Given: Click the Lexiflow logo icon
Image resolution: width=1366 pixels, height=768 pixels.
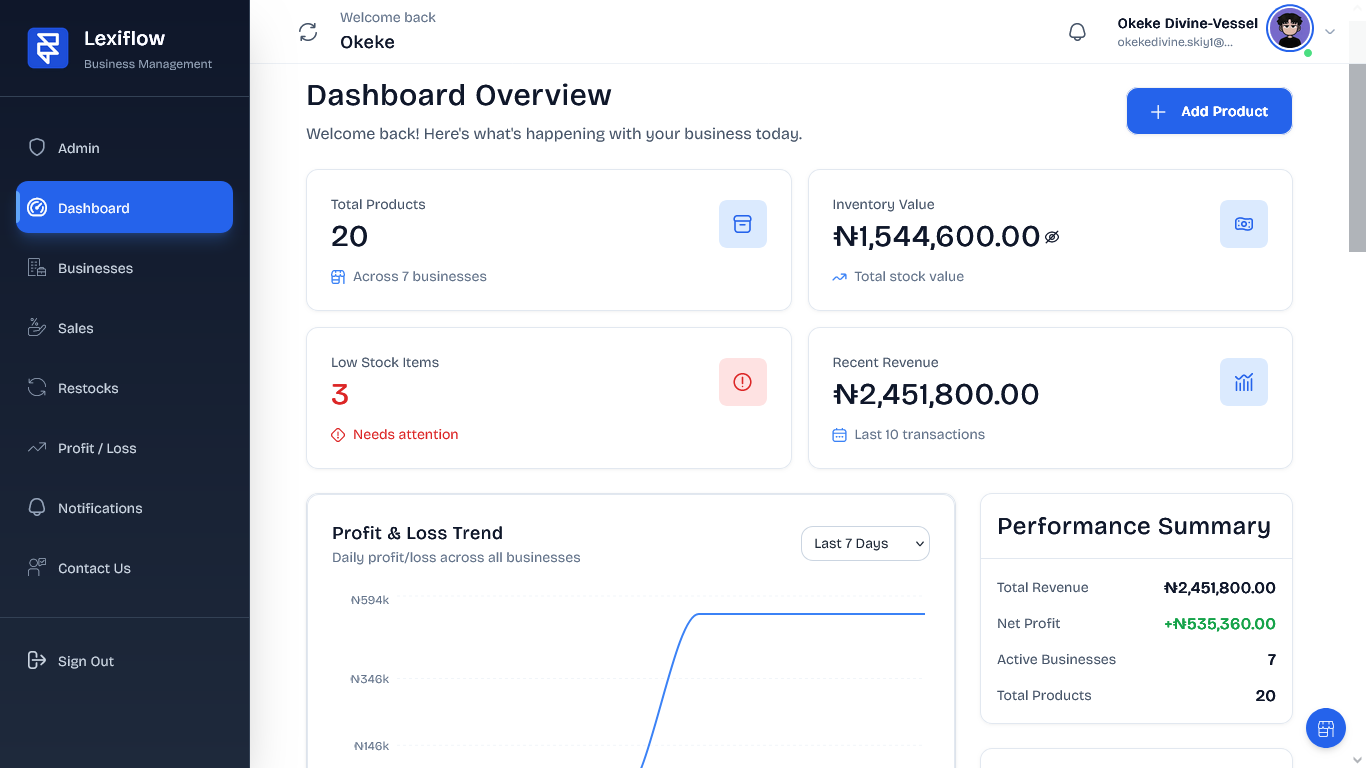Looking at the screenshot, I should [48, 48].
